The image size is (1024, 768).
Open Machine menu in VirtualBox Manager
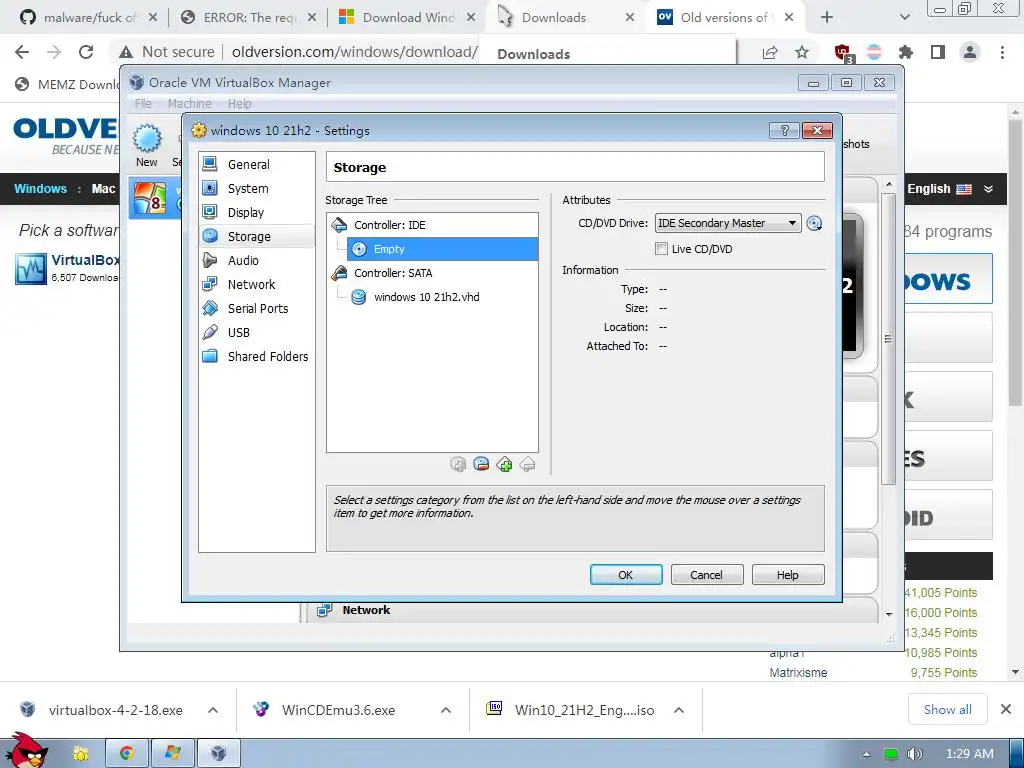189,104
